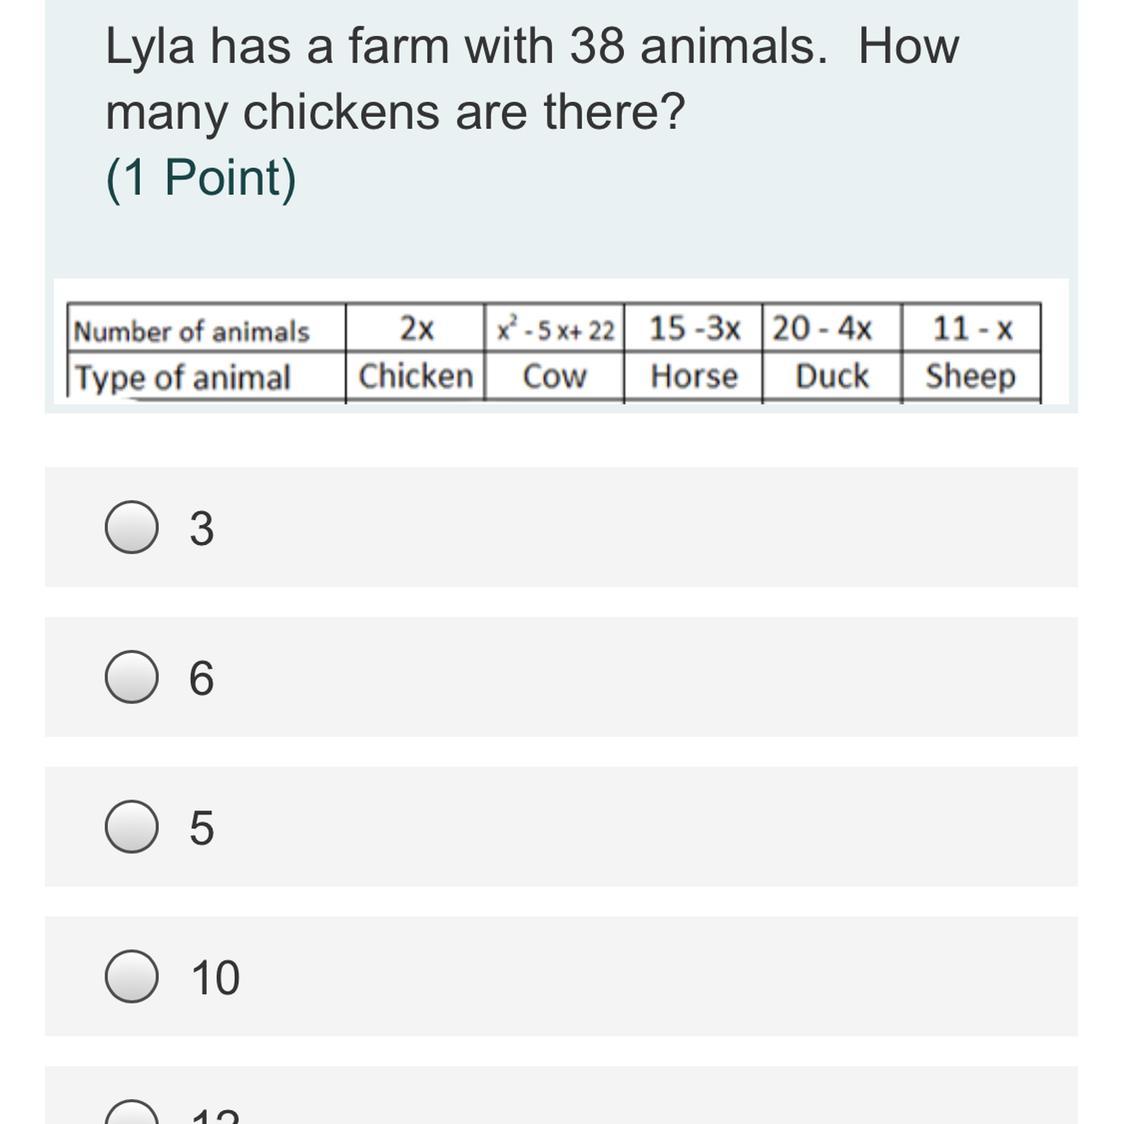
Task: Click the "Chicken" table cell
Action: (x=416, y=376)
